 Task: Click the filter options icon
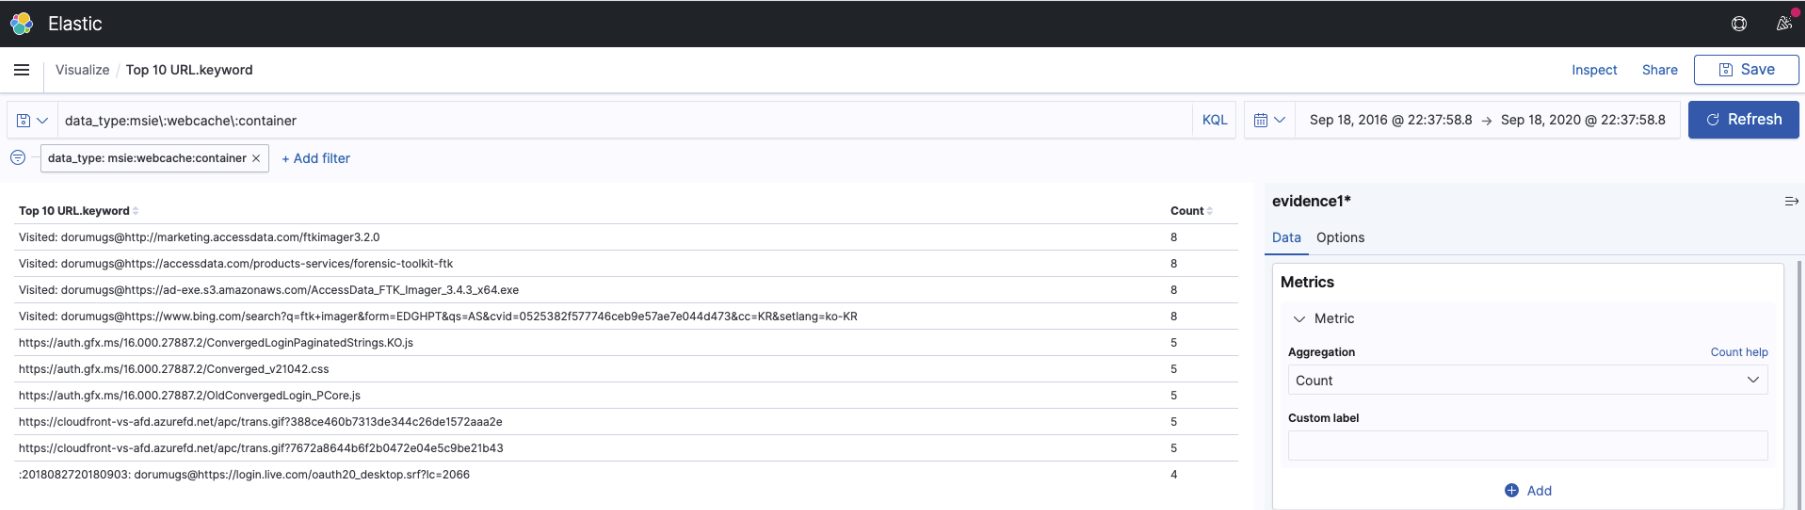tap(18, 158)
